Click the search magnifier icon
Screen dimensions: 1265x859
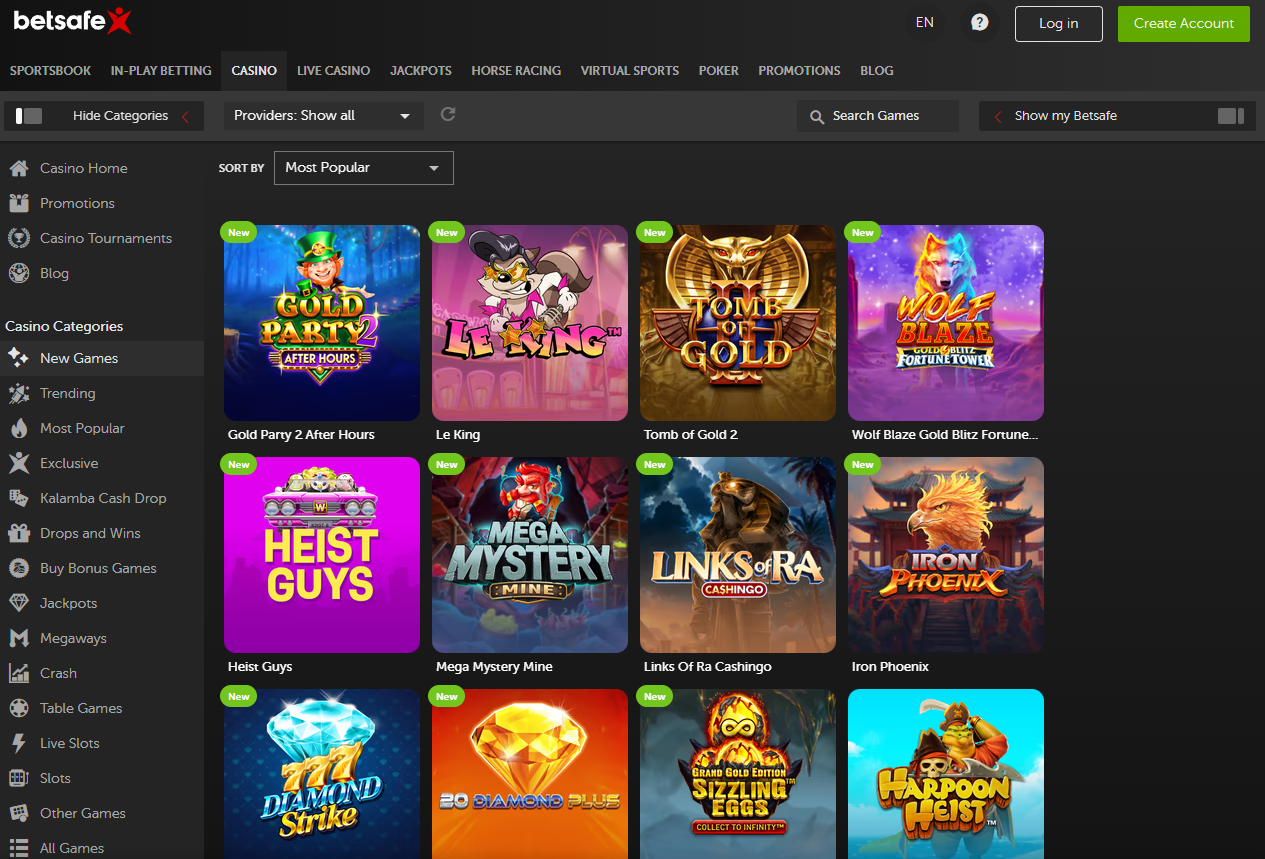817,116
